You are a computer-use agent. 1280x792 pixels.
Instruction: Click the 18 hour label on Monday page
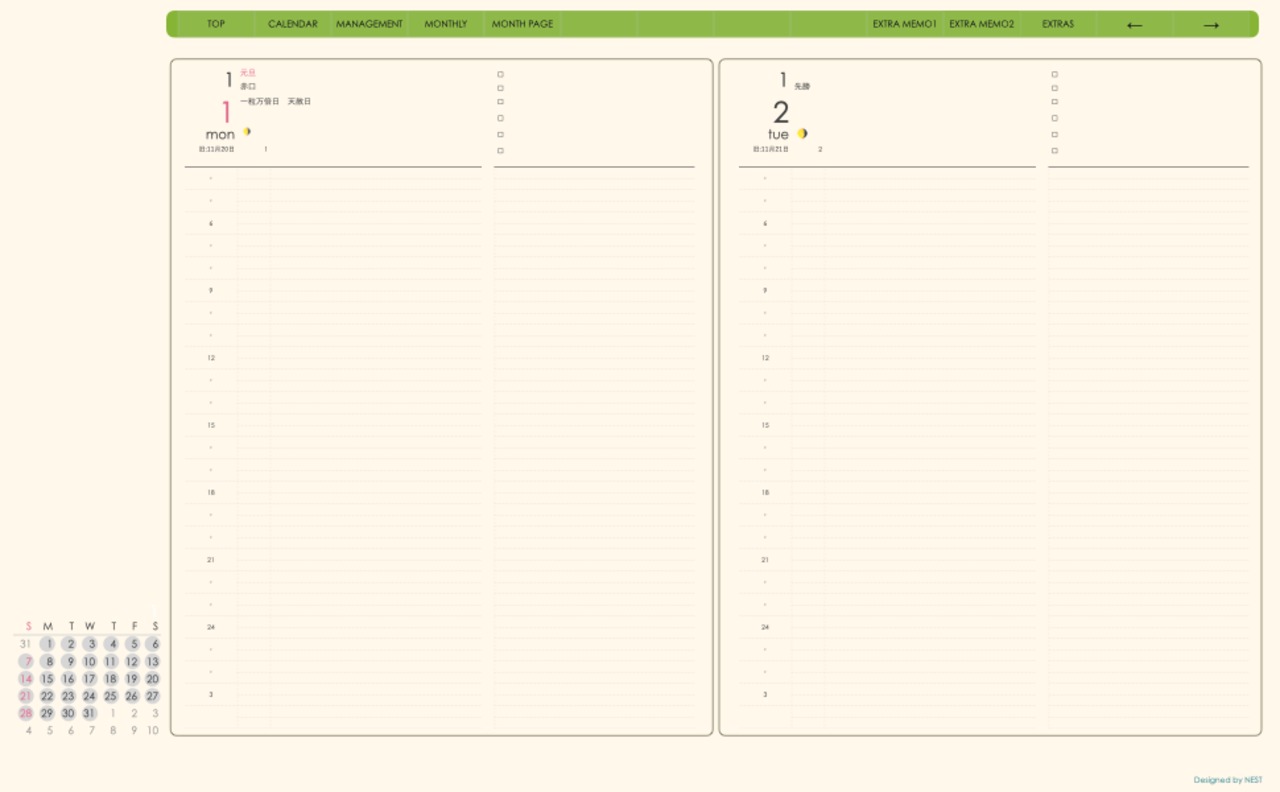pyautogui.click(x=210, y=492)
